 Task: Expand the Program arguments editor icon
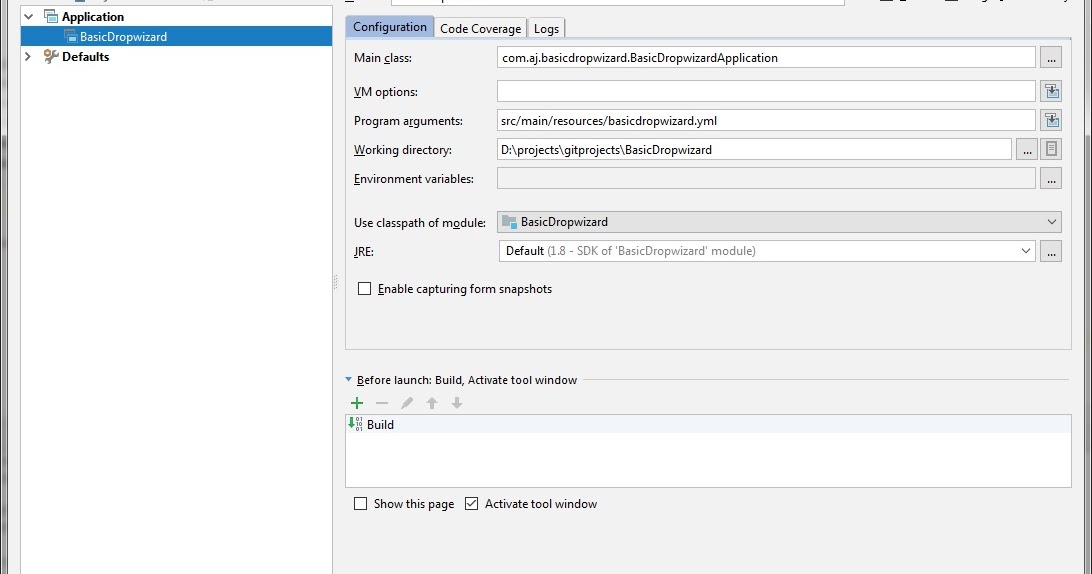[1050, 121]
